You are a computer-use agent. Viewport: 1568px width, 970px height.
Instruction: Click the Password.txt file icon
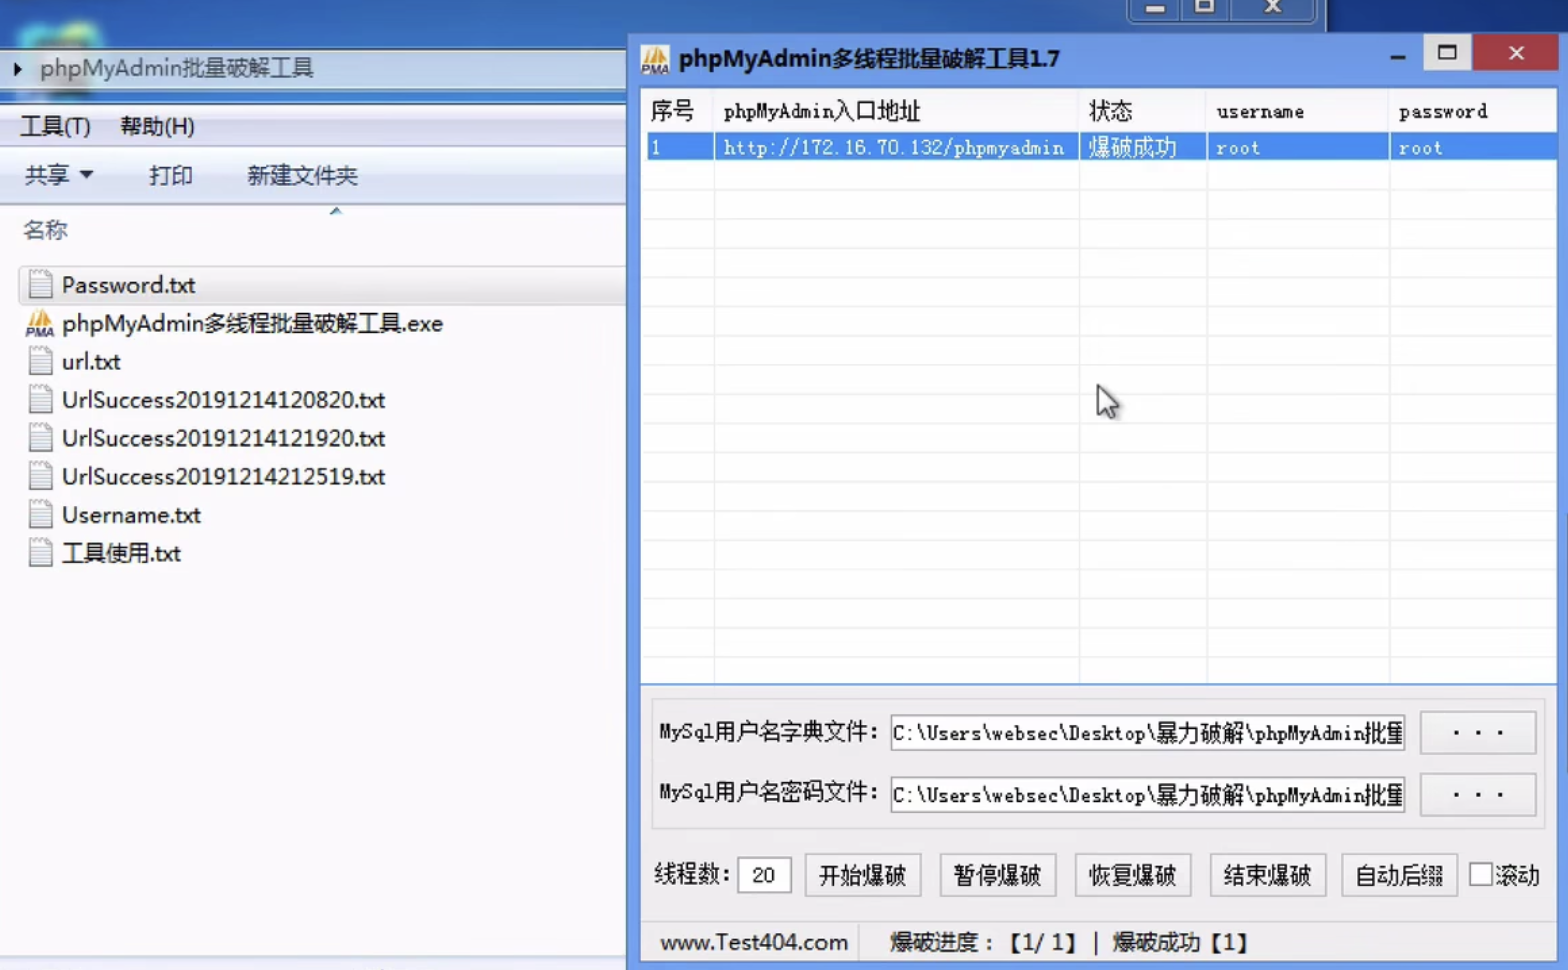tap(40, 285)
